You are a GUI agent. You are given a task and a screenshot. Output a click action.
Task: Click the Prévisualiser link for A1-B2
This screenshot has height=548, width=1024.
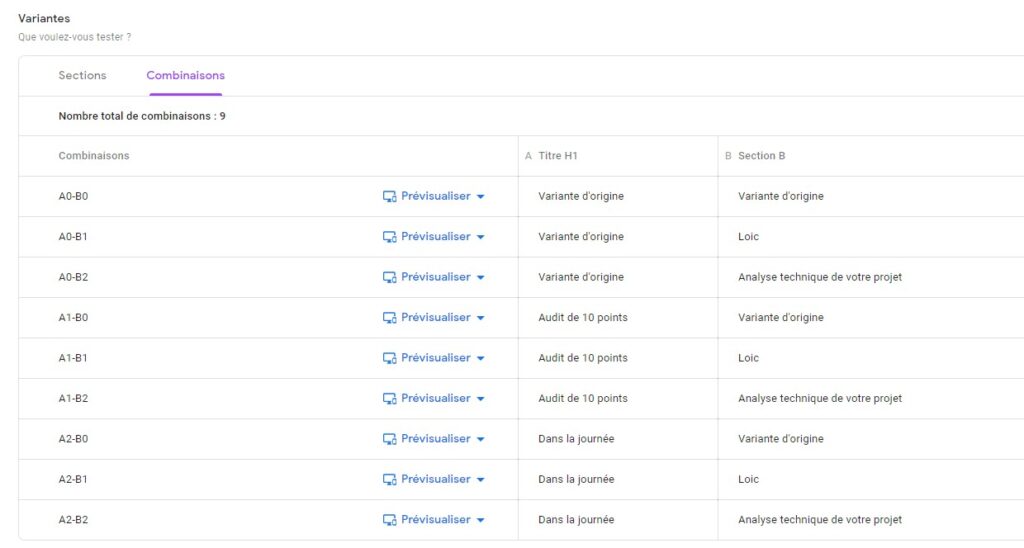click(x=436, y=398)
